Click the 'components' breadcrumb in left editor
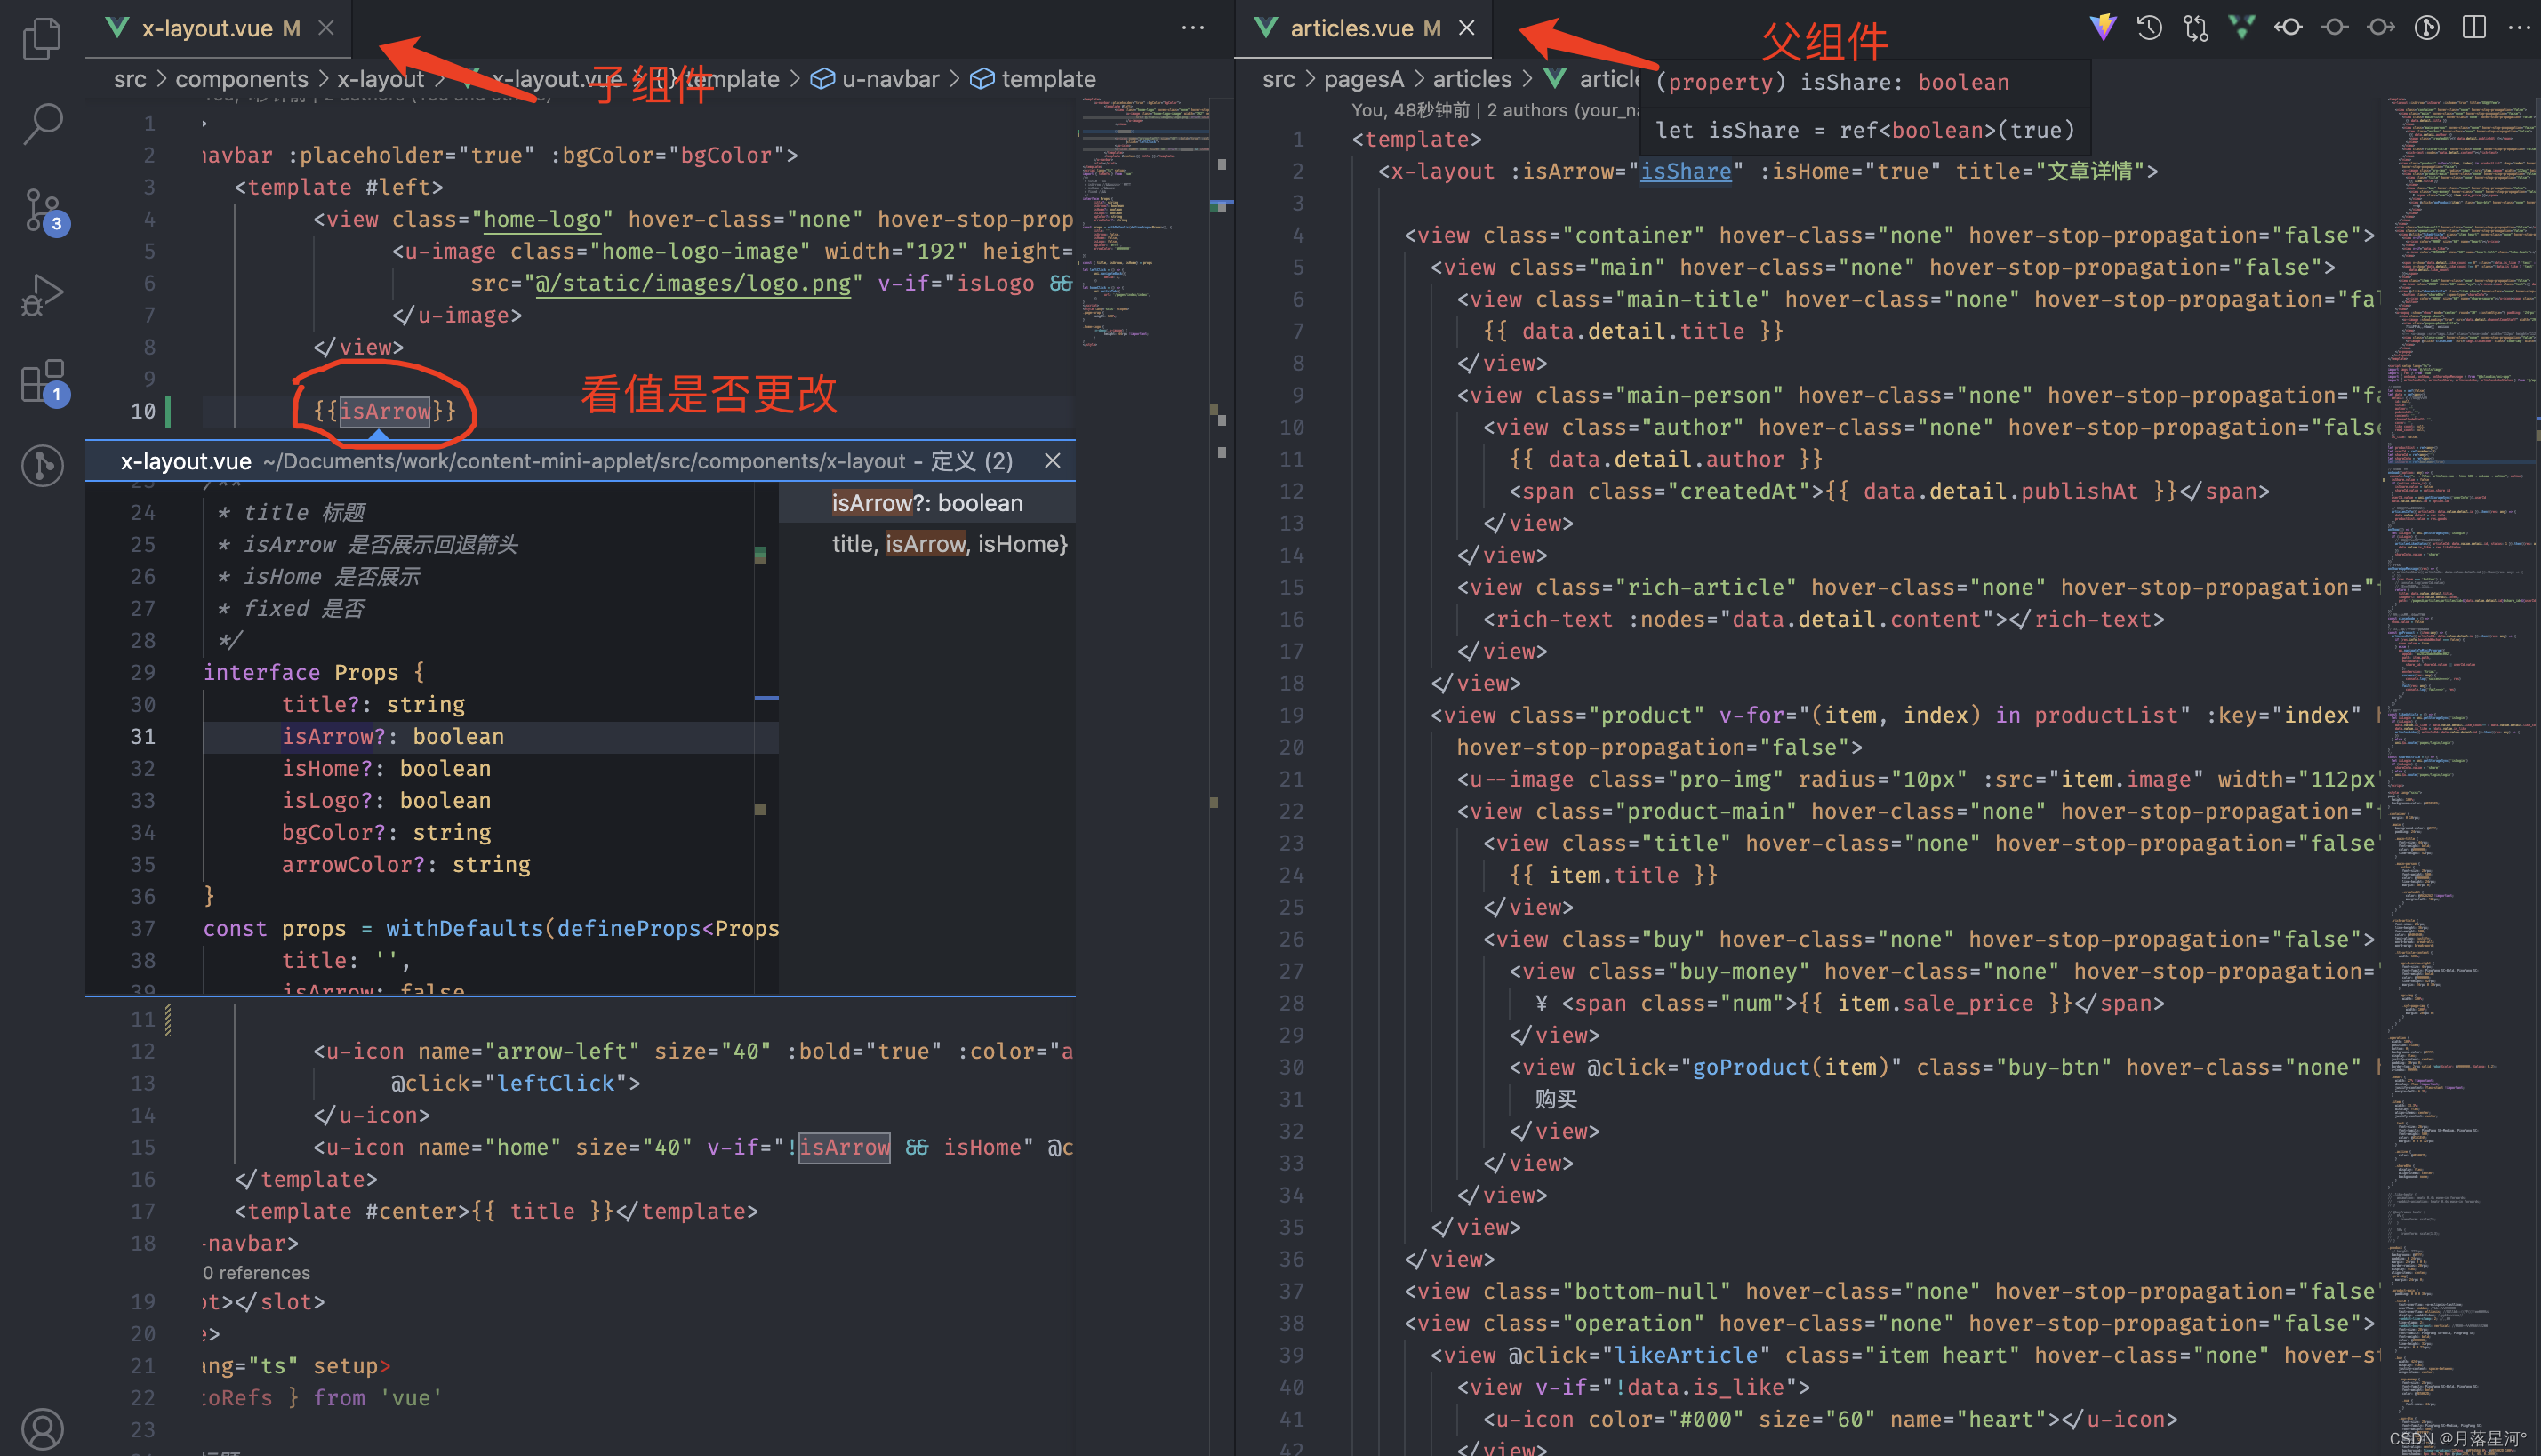Screen dimensions: 2541x1456 tap(241, 79)
